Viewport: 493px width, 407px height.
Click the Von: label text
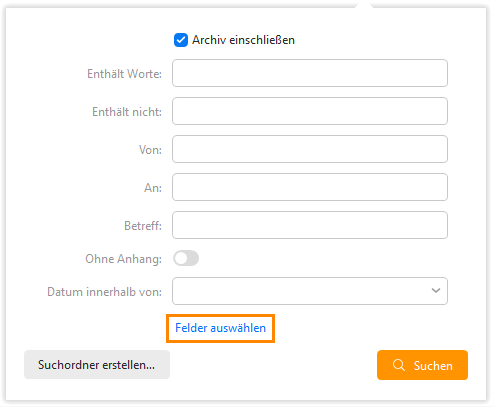point(150,150)
